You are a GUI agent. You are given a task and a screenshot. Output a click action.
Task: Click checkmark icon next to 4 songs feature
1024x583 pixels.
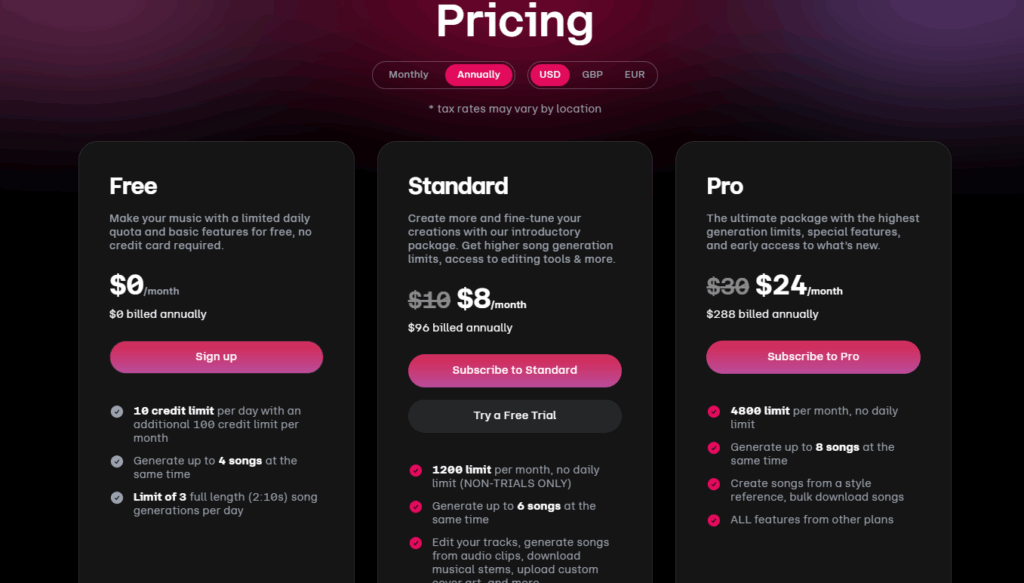click(x=117, y=461)
